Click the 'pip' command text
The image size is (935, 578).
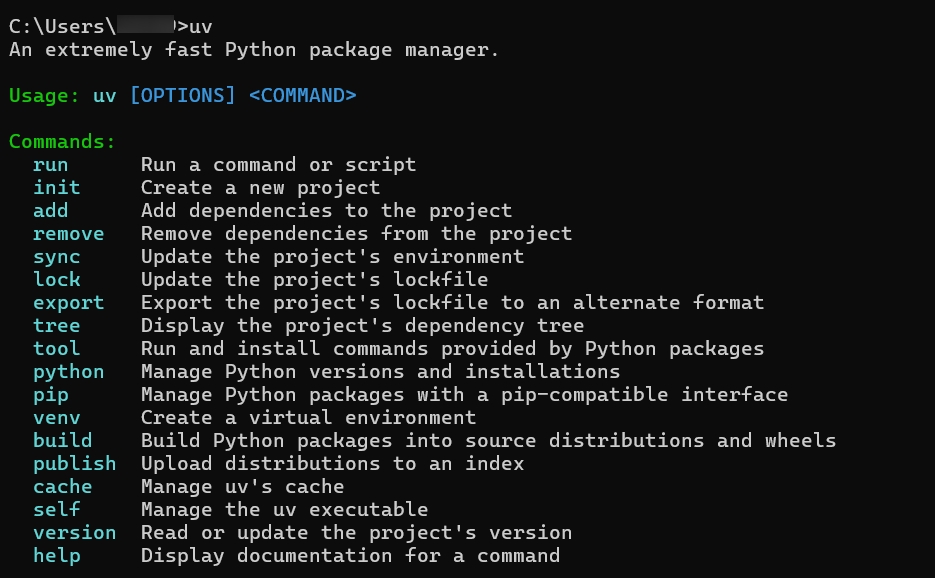(51, 395)
